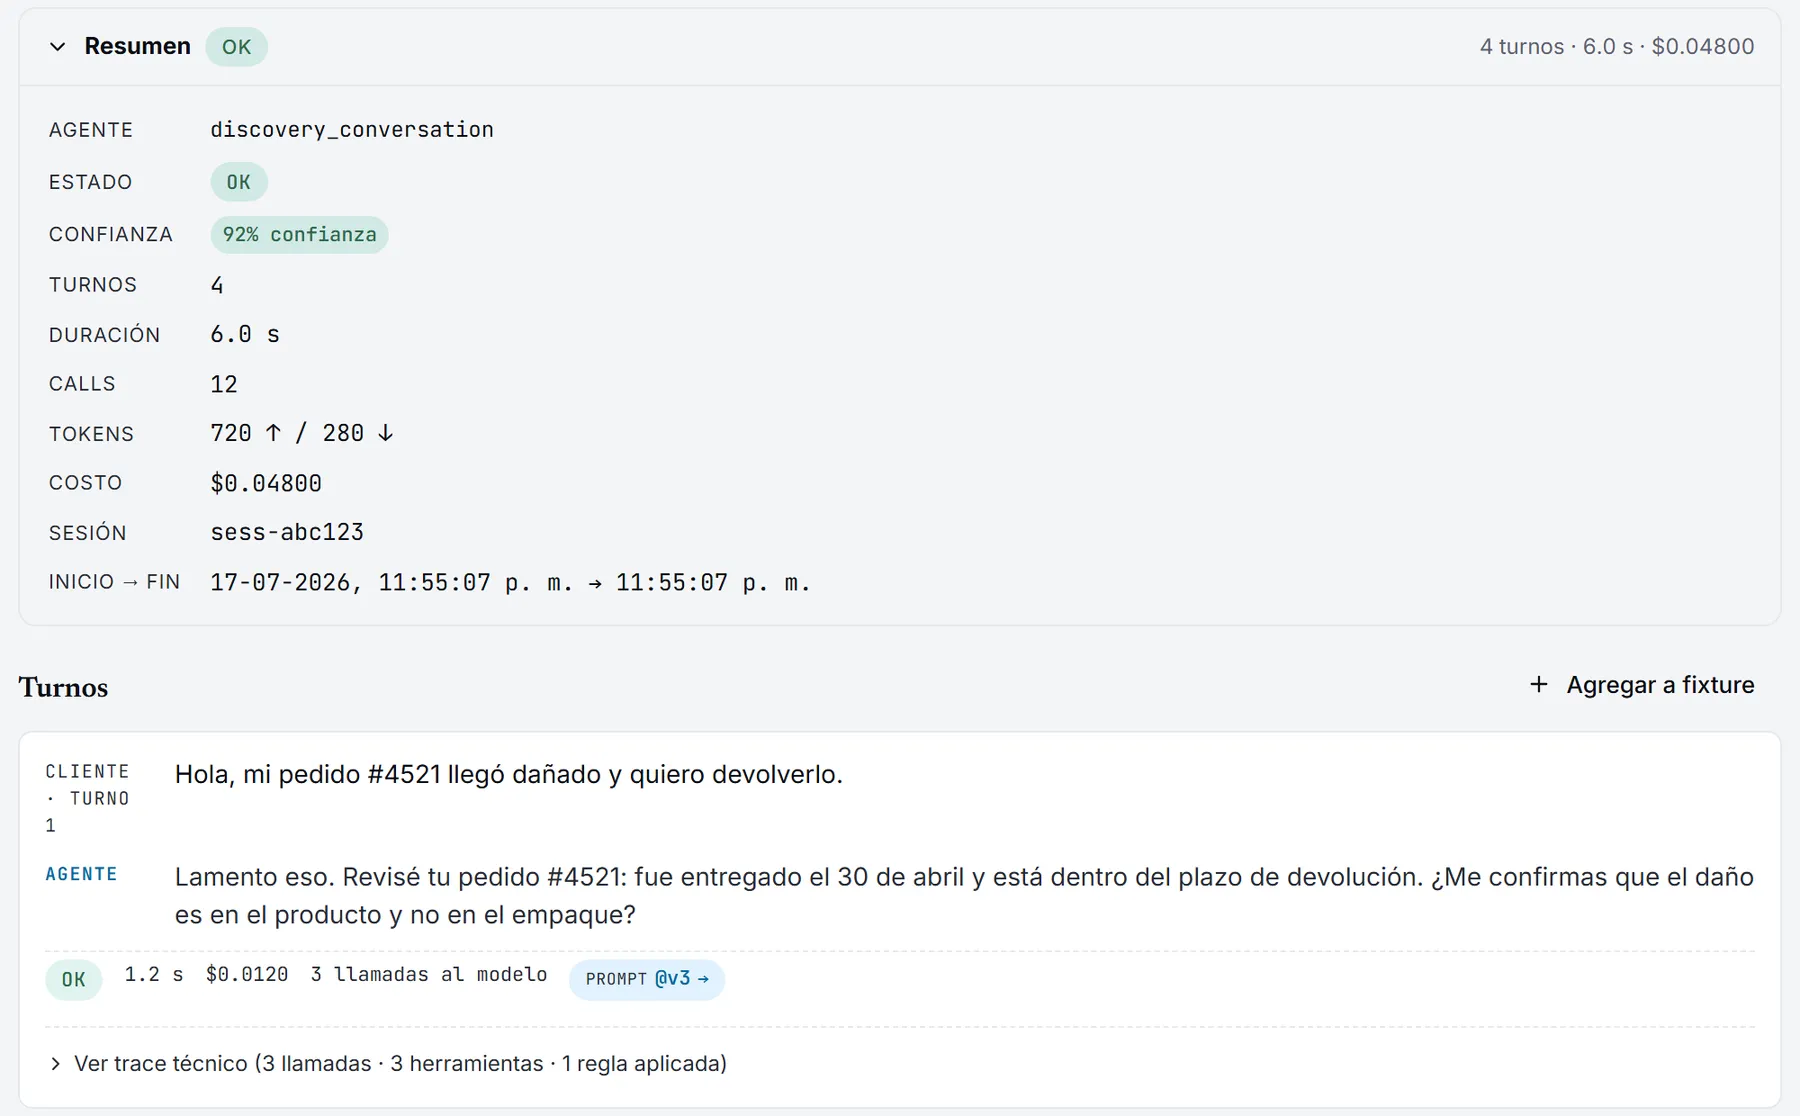
Task: Click the session ID sess-abc123
Action: click(x=287, y=532)
